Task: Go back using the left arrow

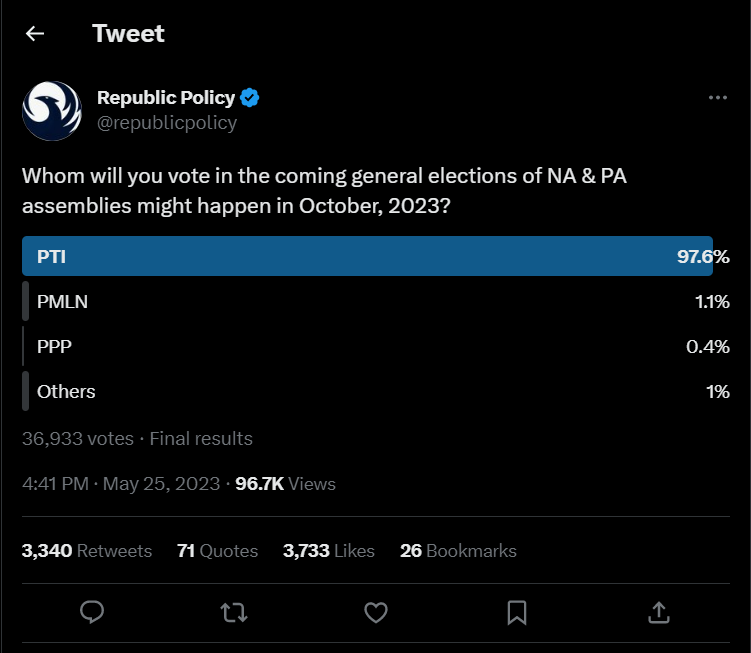Action: click(x=35, y=34)
